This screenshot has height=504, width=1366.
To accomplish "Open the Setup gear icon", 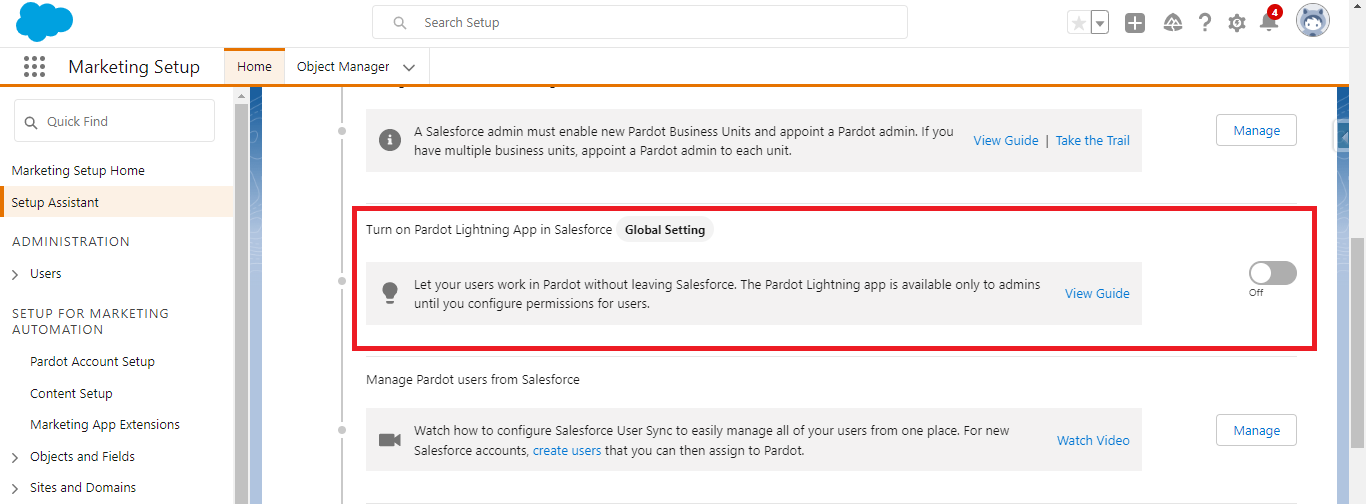I will click(x=1237, y=23).
